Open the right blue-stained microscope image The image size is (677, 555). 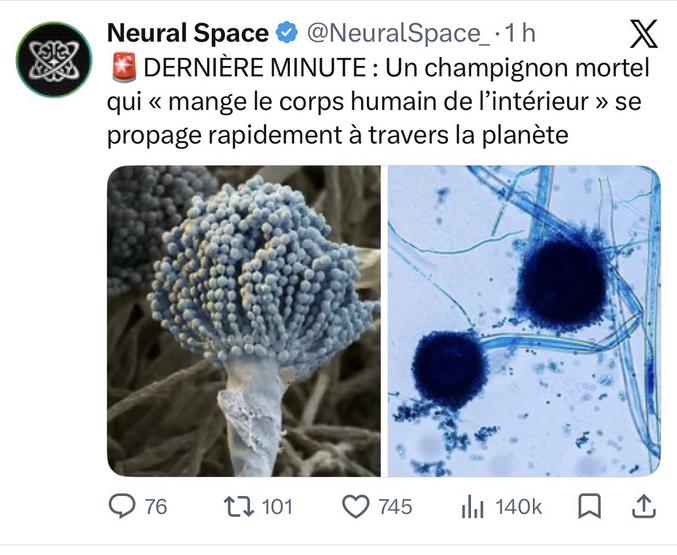point(524,320)
